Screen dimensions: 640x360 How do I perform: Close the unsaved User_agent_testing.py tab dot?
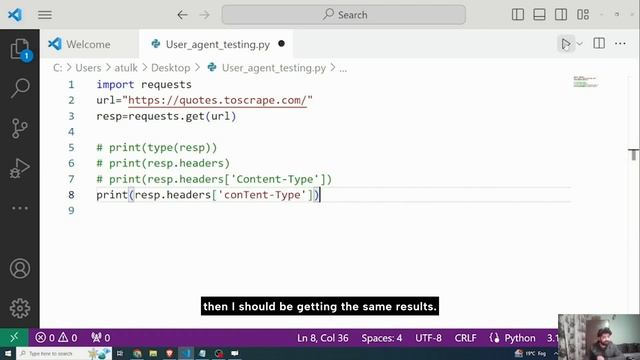281,44
